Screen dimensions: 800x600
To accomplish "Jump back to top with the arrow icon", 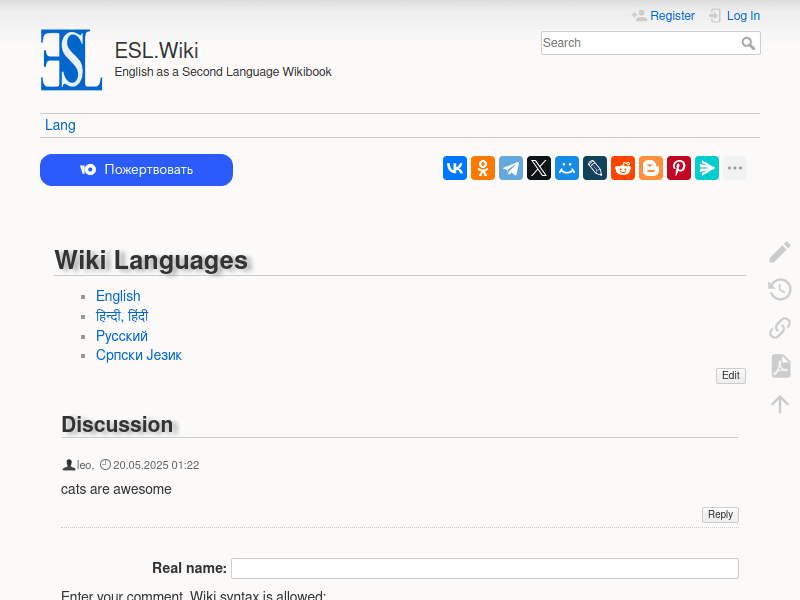I will (x=779, y=403).
